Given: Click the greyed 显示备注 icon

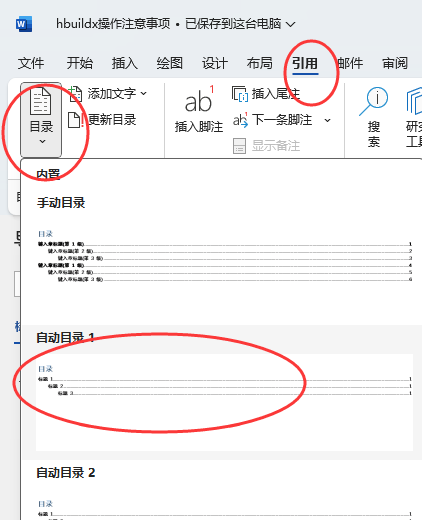Looking at the screenshot, I should [x=239, y=146].
